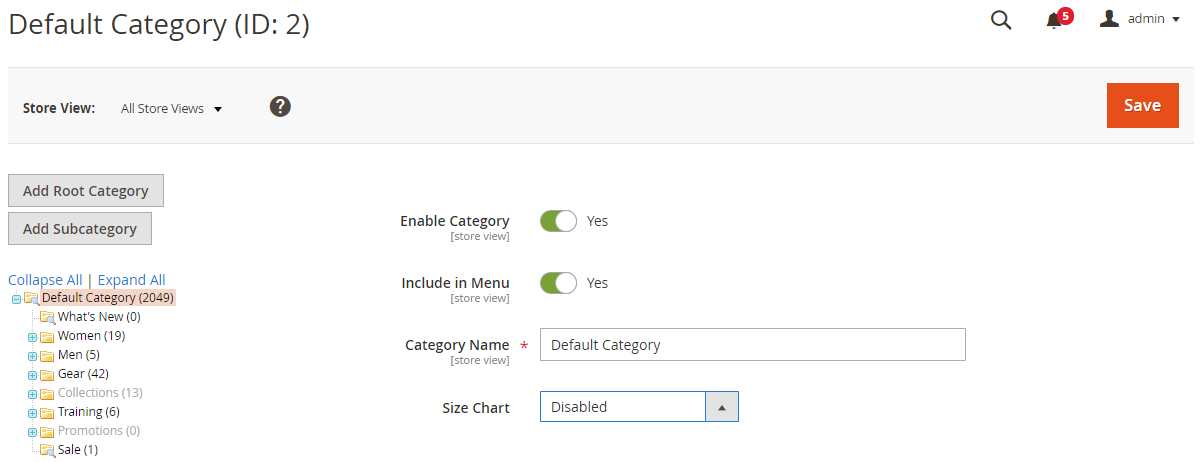Toggle the Include in Menu switch
Screen dimensions: 1201x462
558,283
